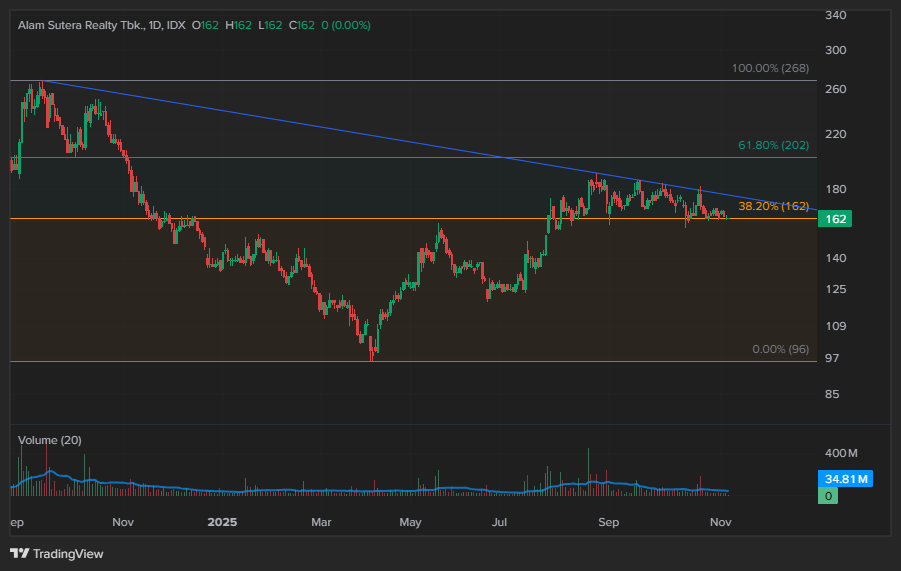Click the 0 (0.00%) price change text
The width and height of the screenshot is (901, 571).
point(350,24)
